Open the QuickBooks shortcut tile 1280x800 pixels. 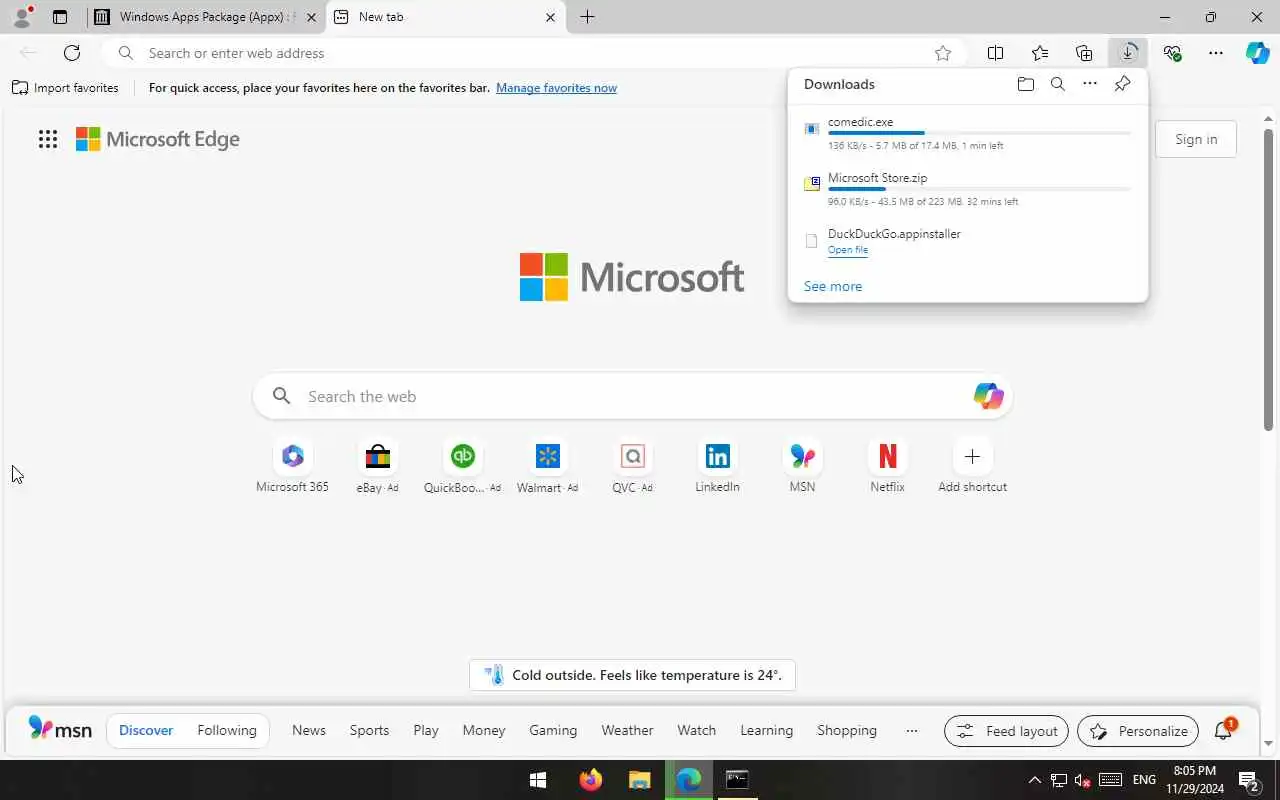(462, 467)
